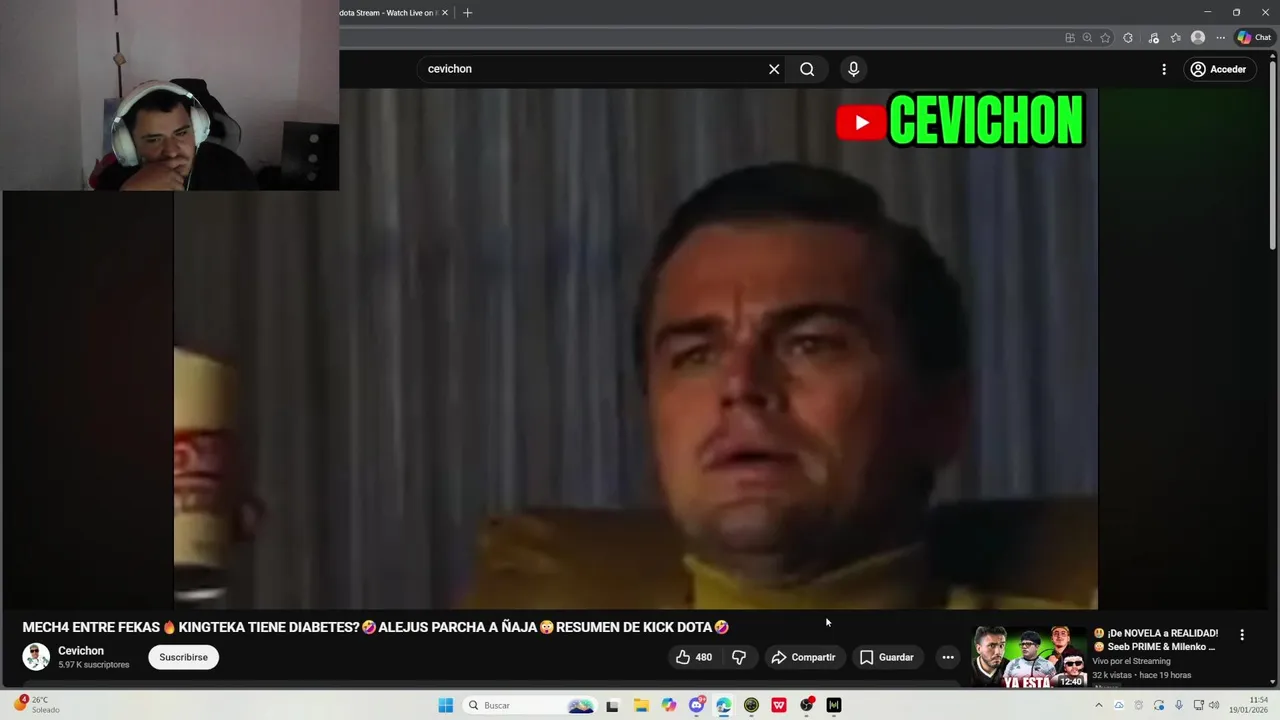Click the taskbar Buscar search box
Viewport: 1280px width, 720px height.
pyautogui.click(x=530, y=705)
